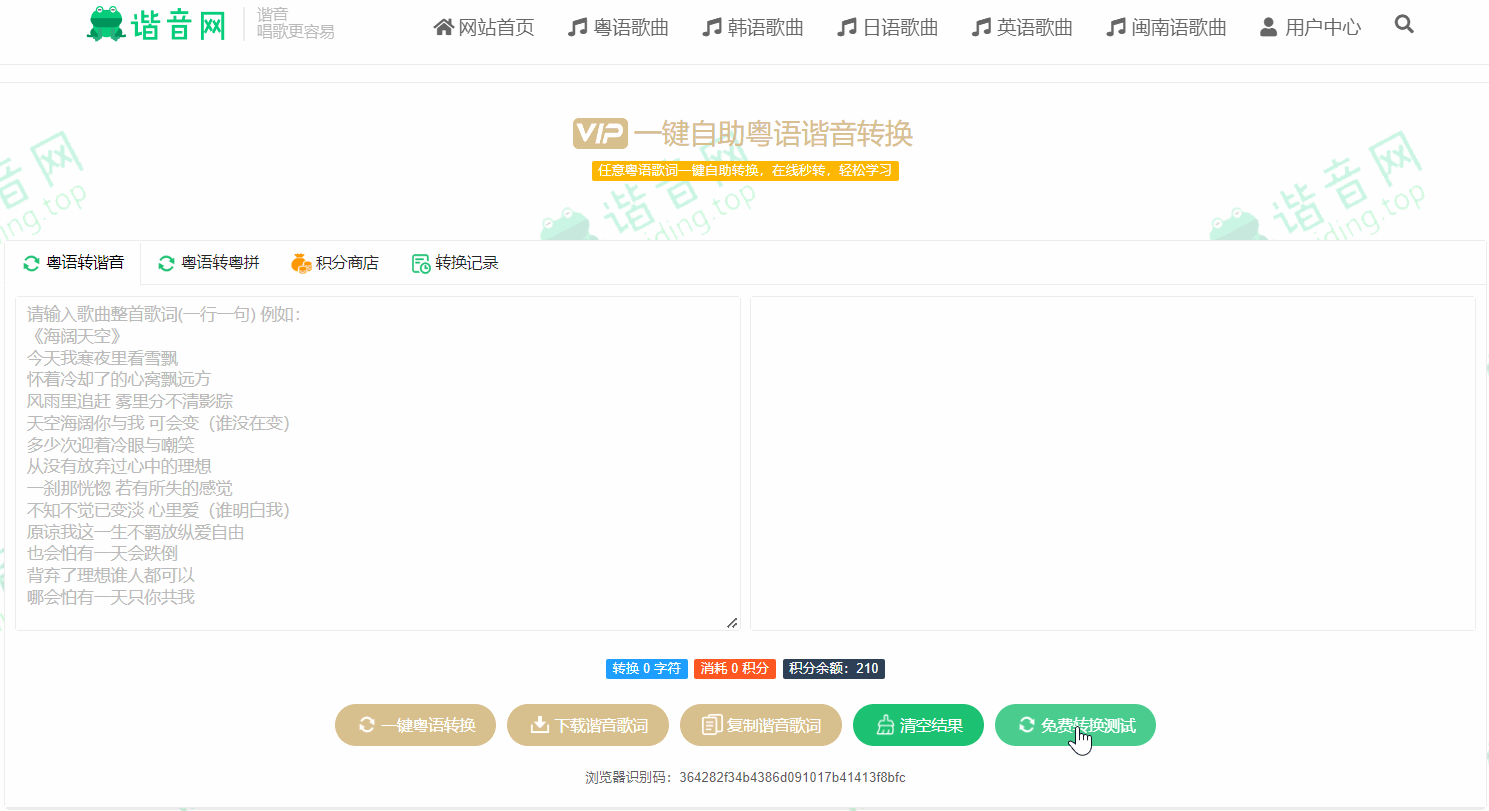Screen dimensions: 1489x811
Task: Click into the lyrics input textarea
Action: (377, 462)
